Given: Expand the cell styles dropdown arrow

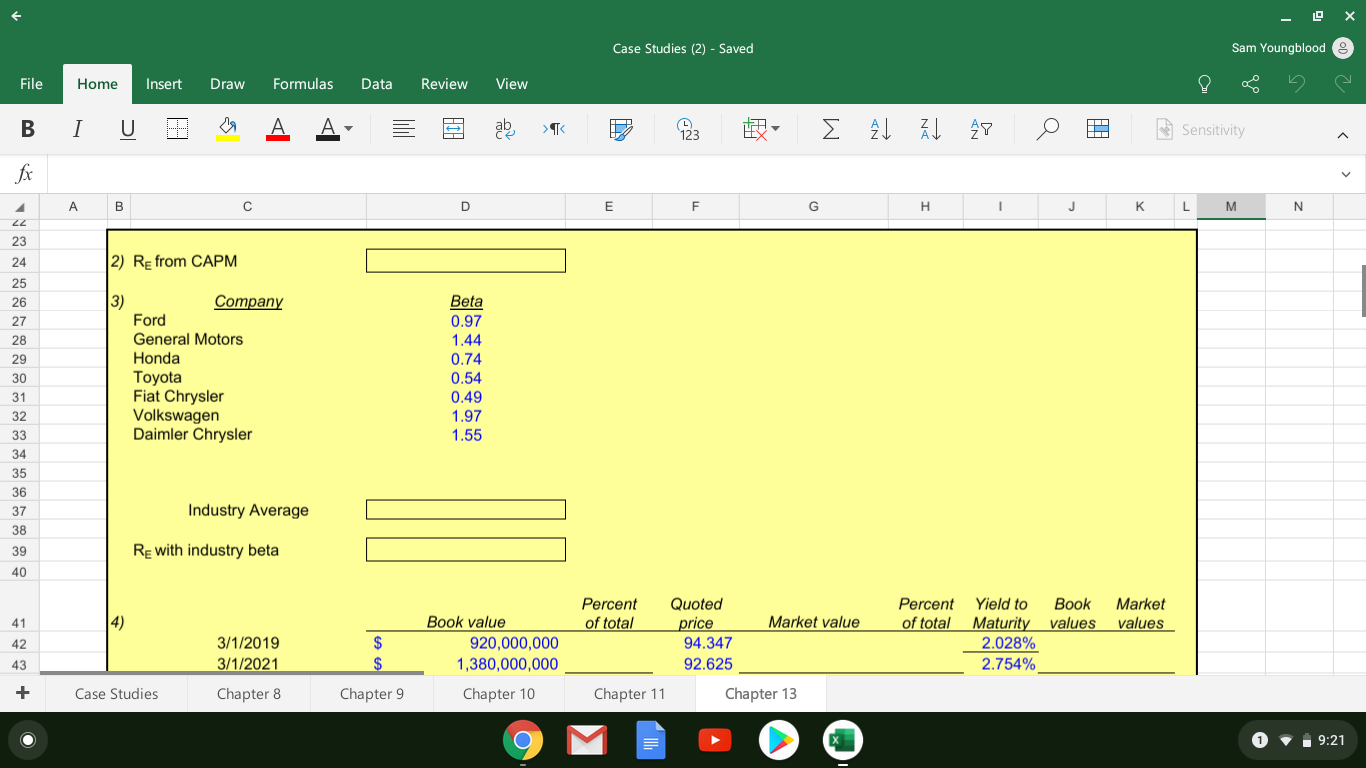Looking at the screenshot, I should 349,130.
